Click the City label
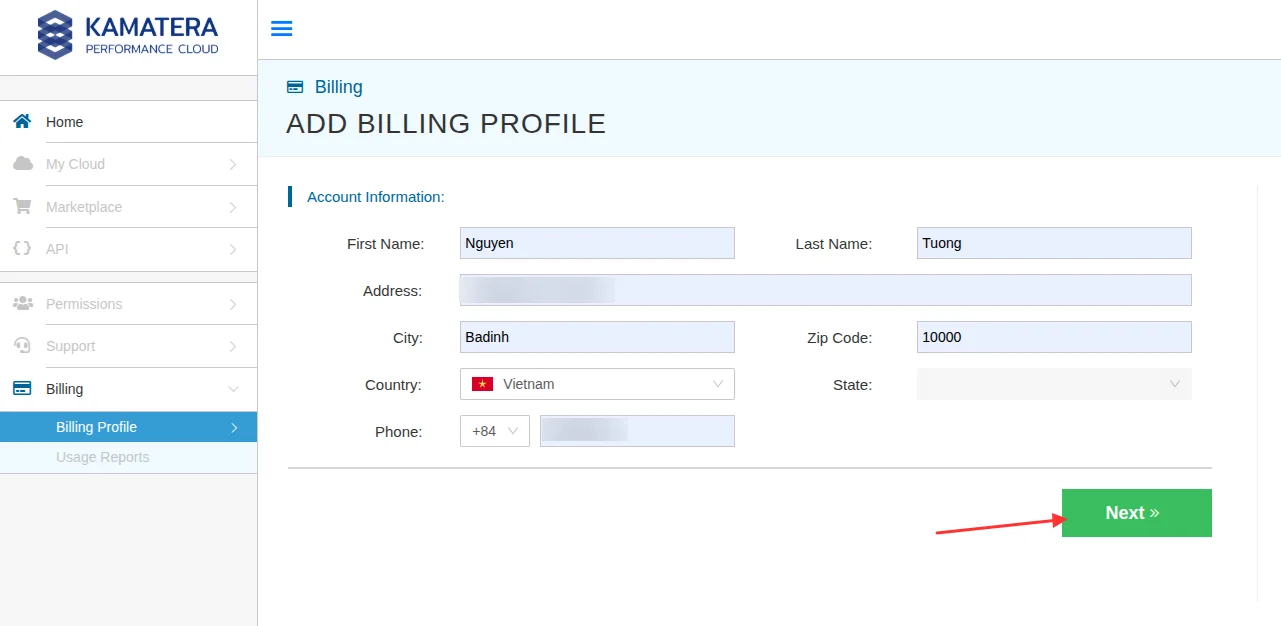Viewport: 1281px width, 626px height. click(x=408, y=338)
